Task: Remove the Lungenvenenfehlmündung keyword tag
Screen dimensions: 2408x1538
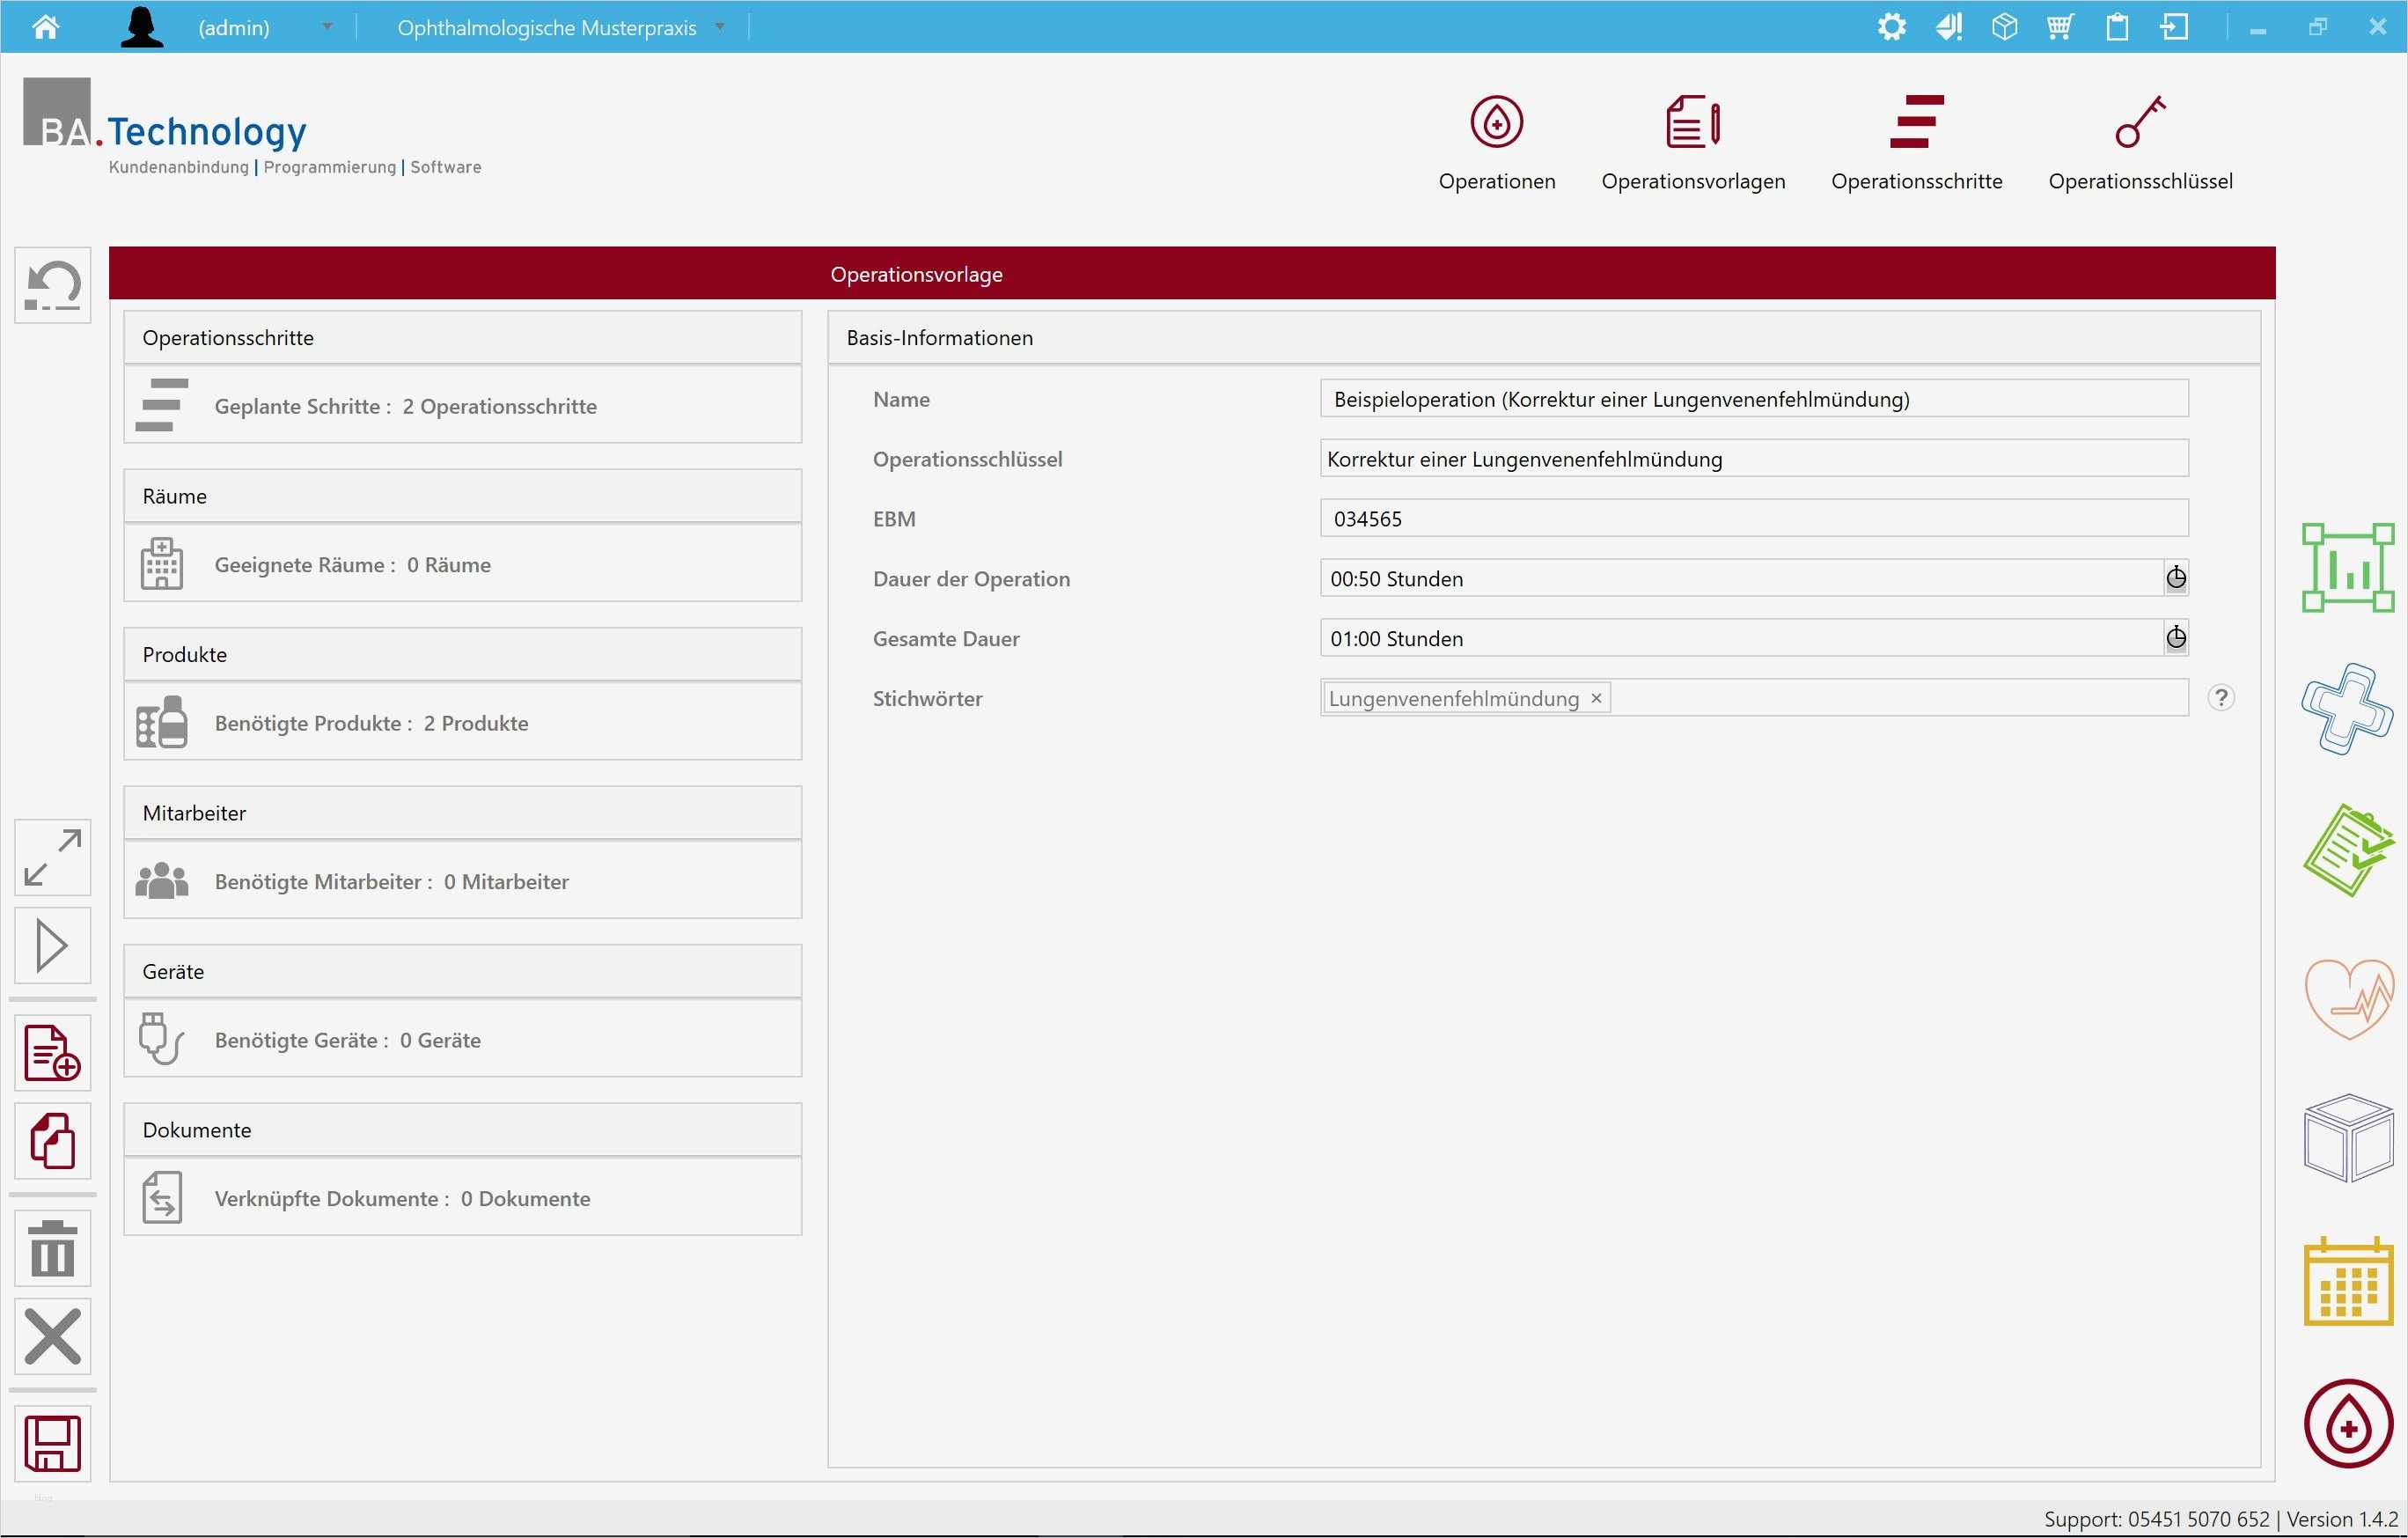Action: tap(1596, 698)
